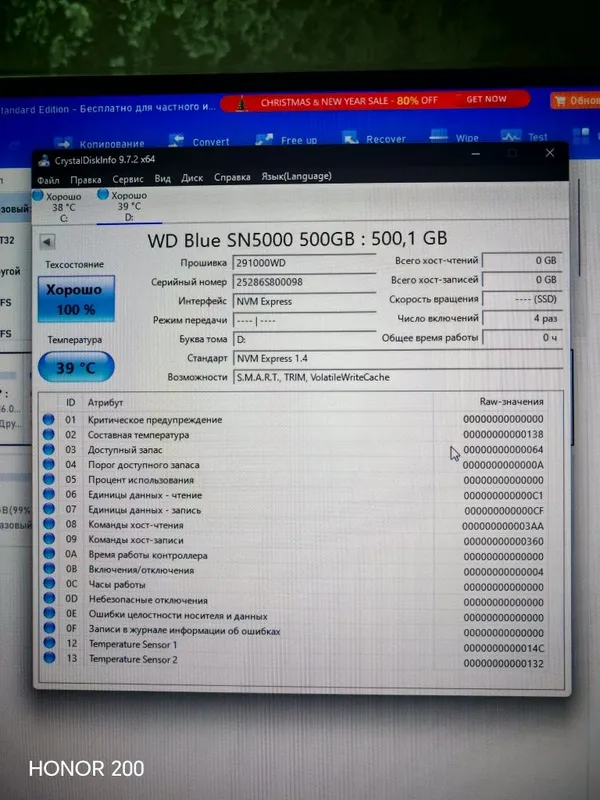Click the CrystalDiskInfo title bar app icon
Screen dimensions: 600x800
[44, 160]
